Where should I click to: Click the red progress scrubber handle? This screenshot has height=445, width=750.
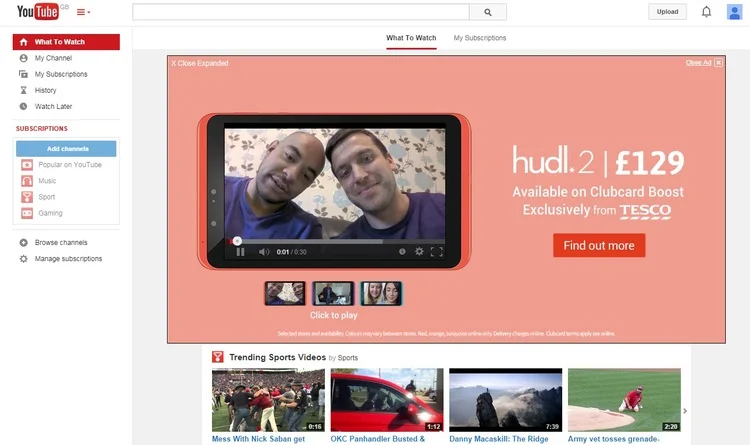tap(237, 241)
